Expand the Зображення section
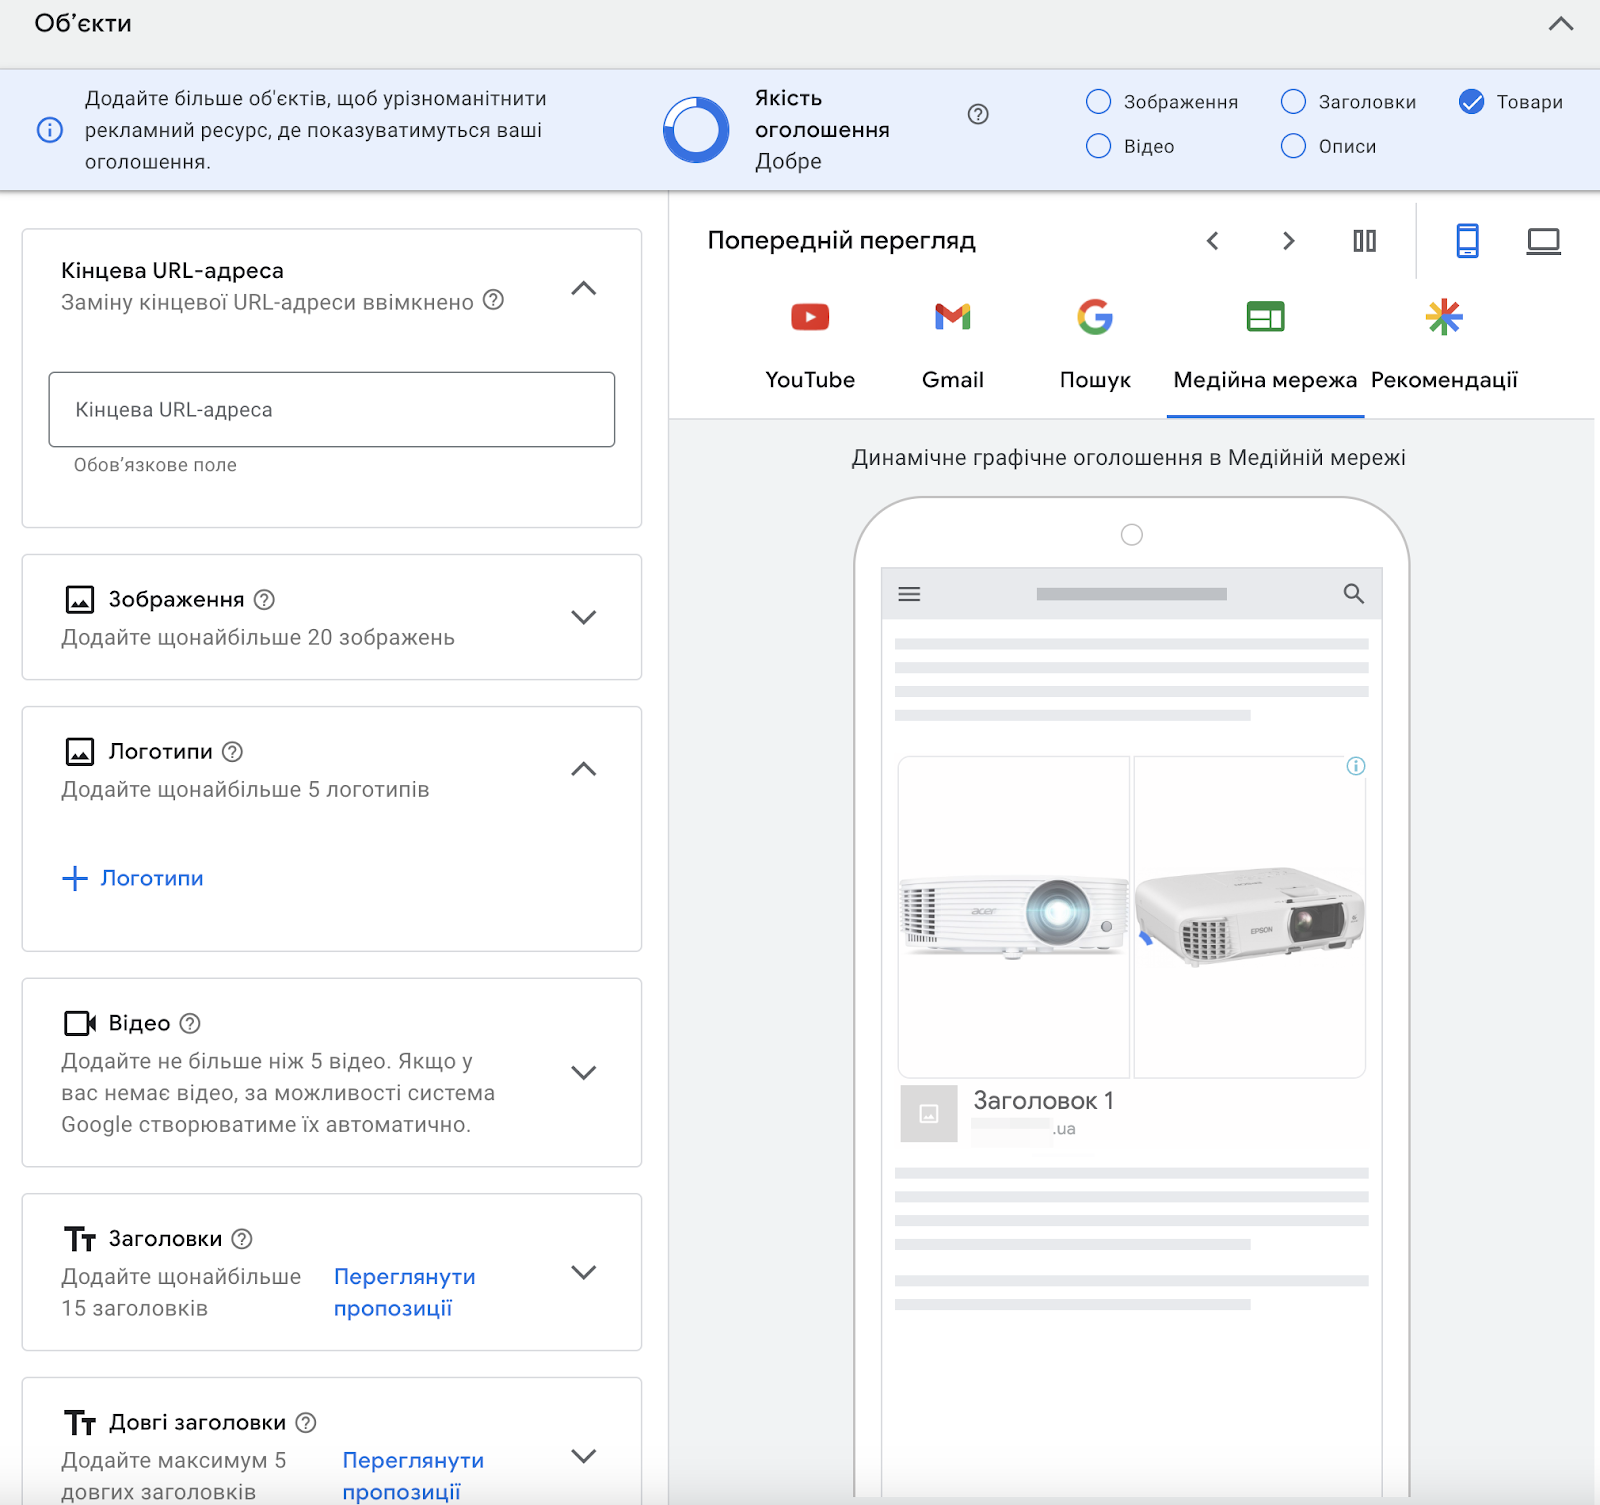This screenshot has height=1505, width=1600. coord(583,617)
